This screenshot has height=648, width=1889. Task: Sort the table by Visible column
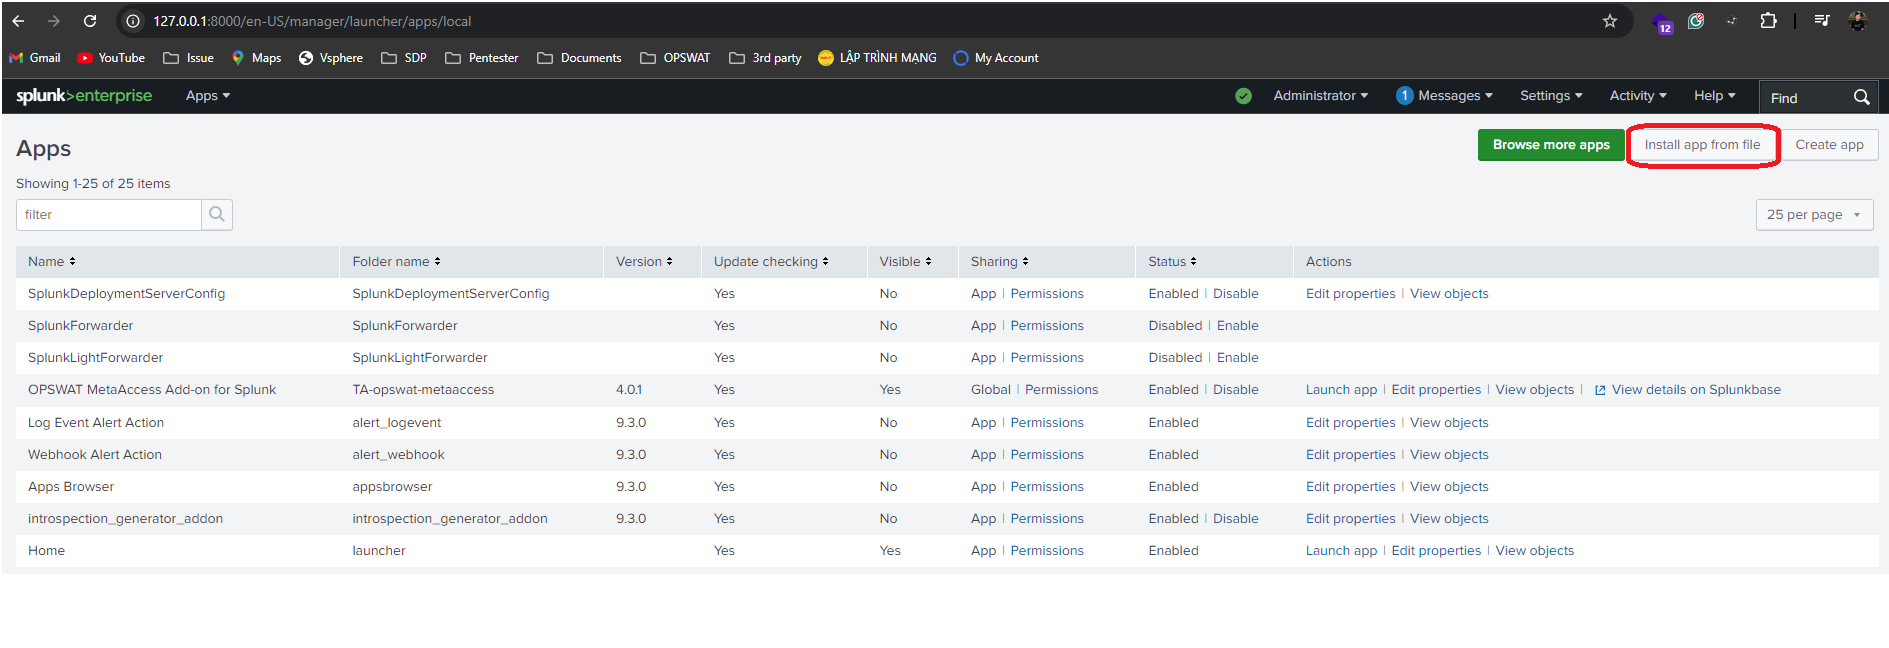click(906, 262)
